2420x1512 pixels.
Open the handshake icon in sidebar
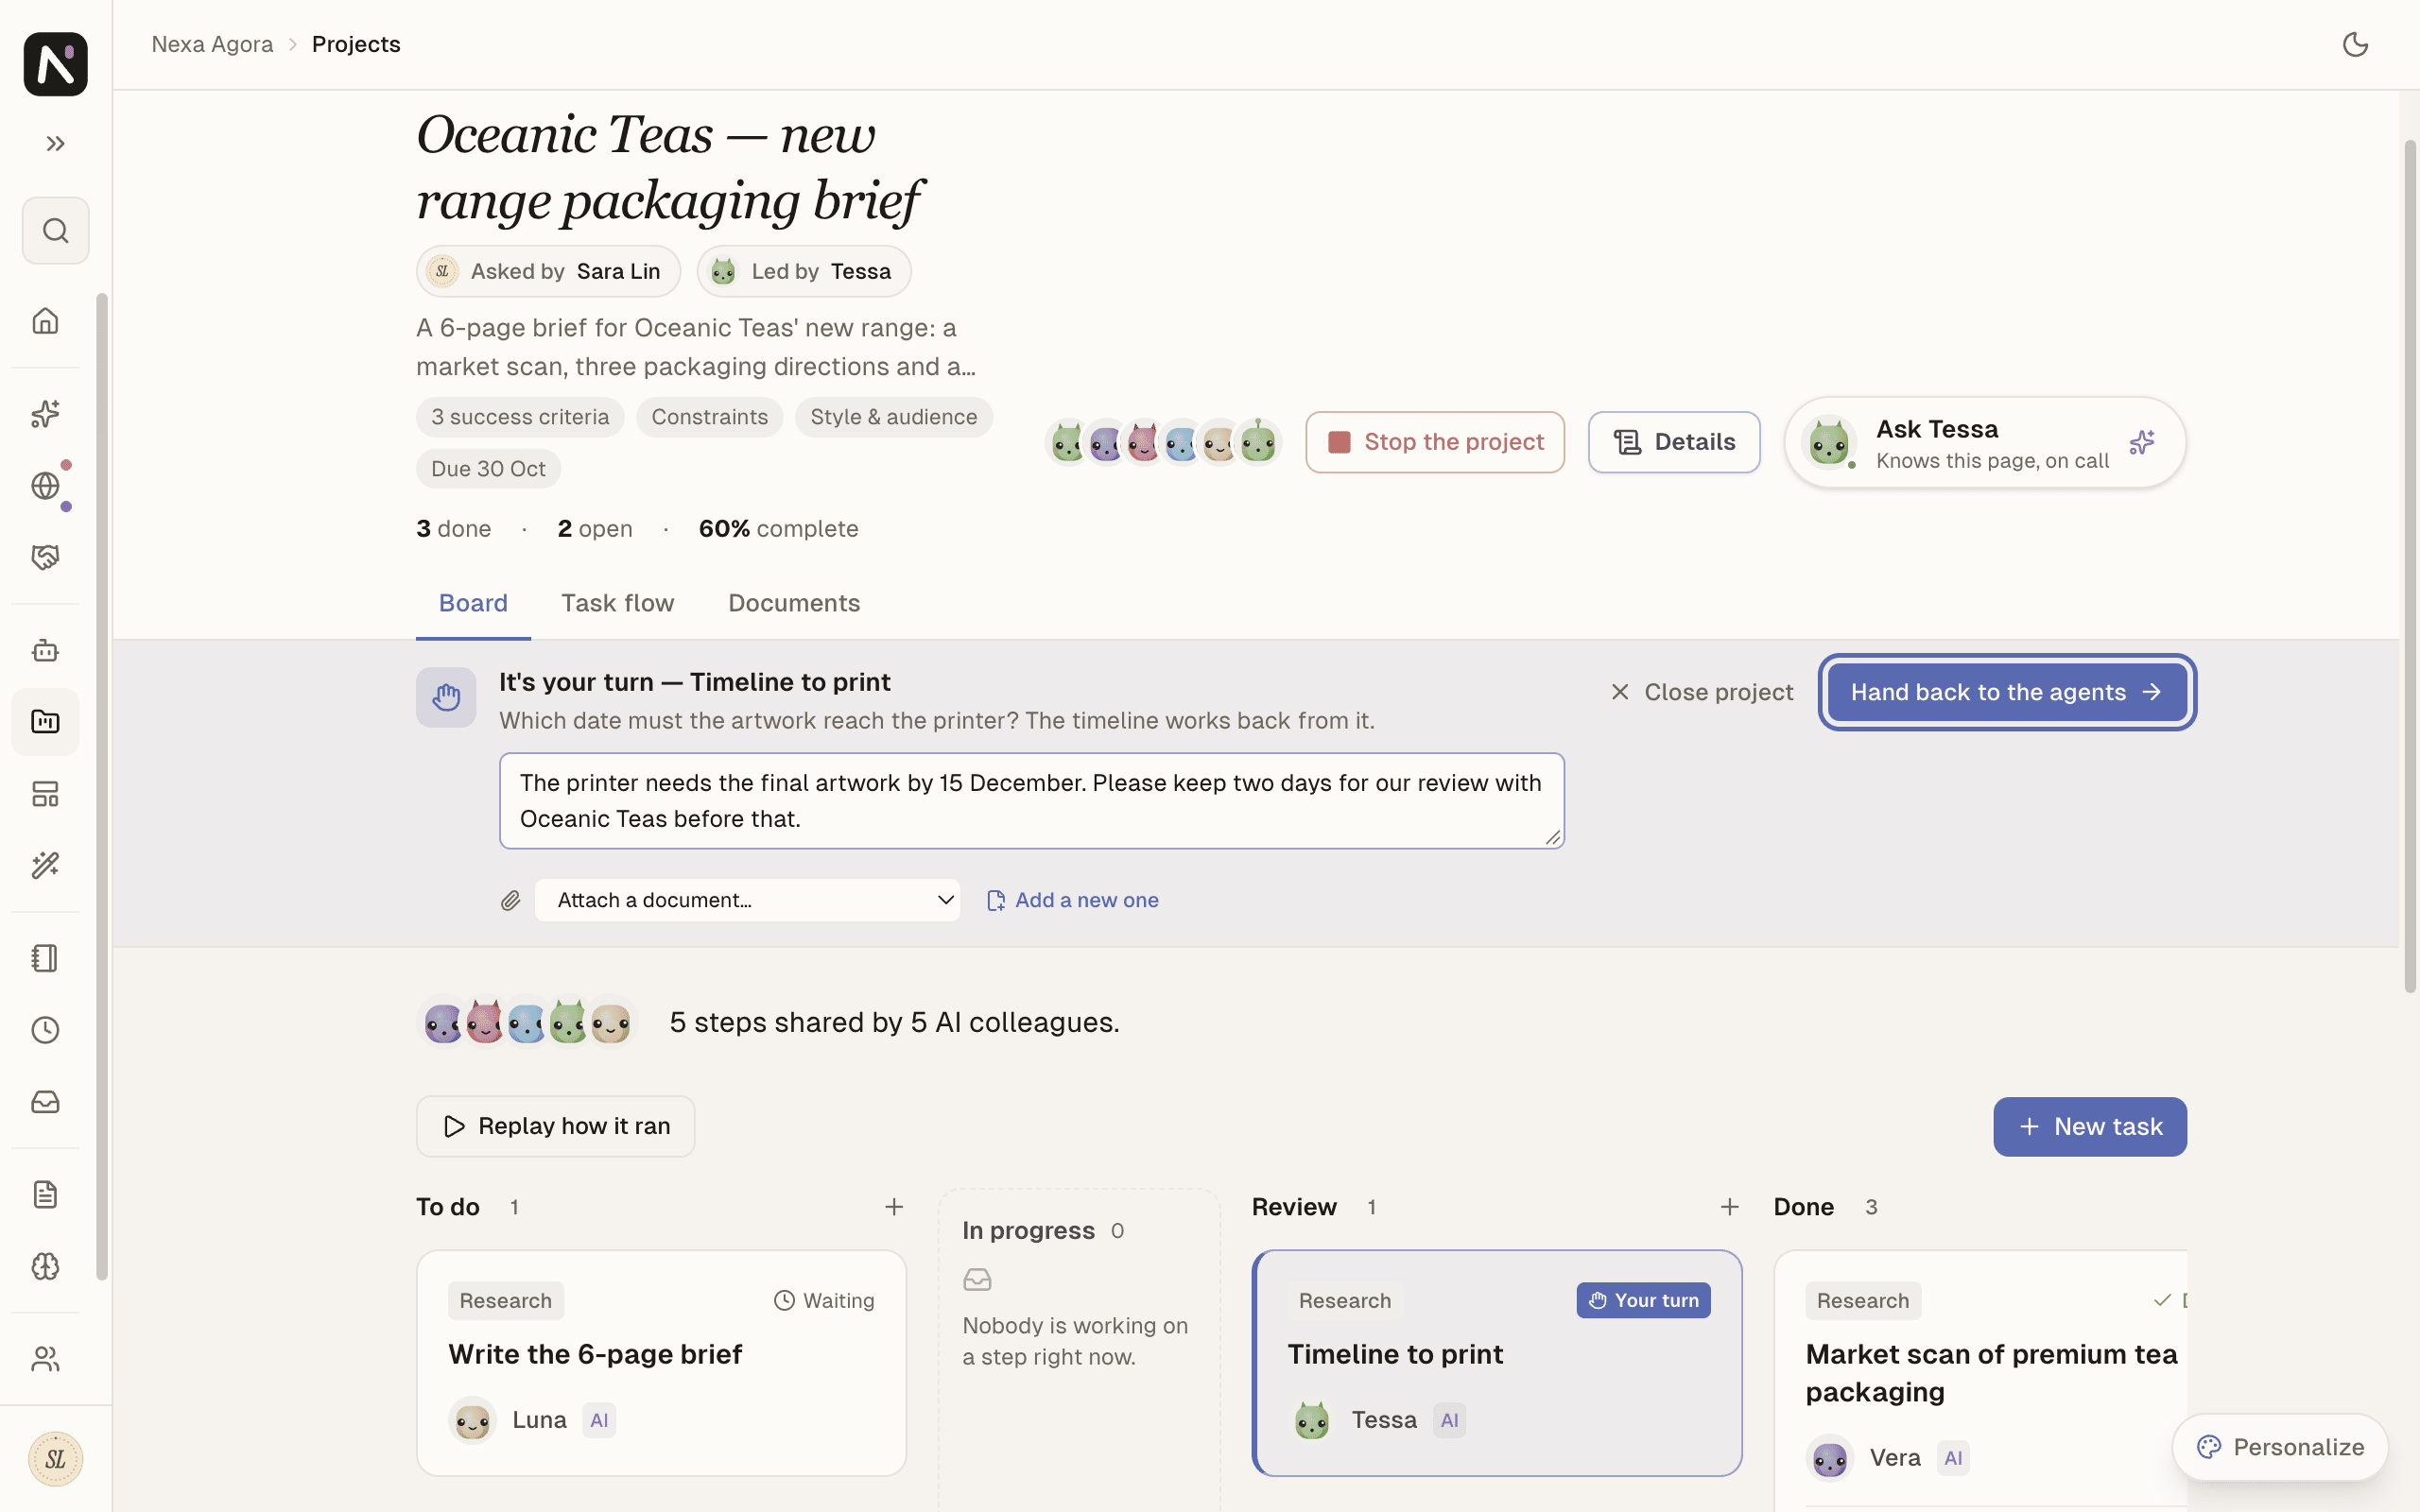pos(45,558)
